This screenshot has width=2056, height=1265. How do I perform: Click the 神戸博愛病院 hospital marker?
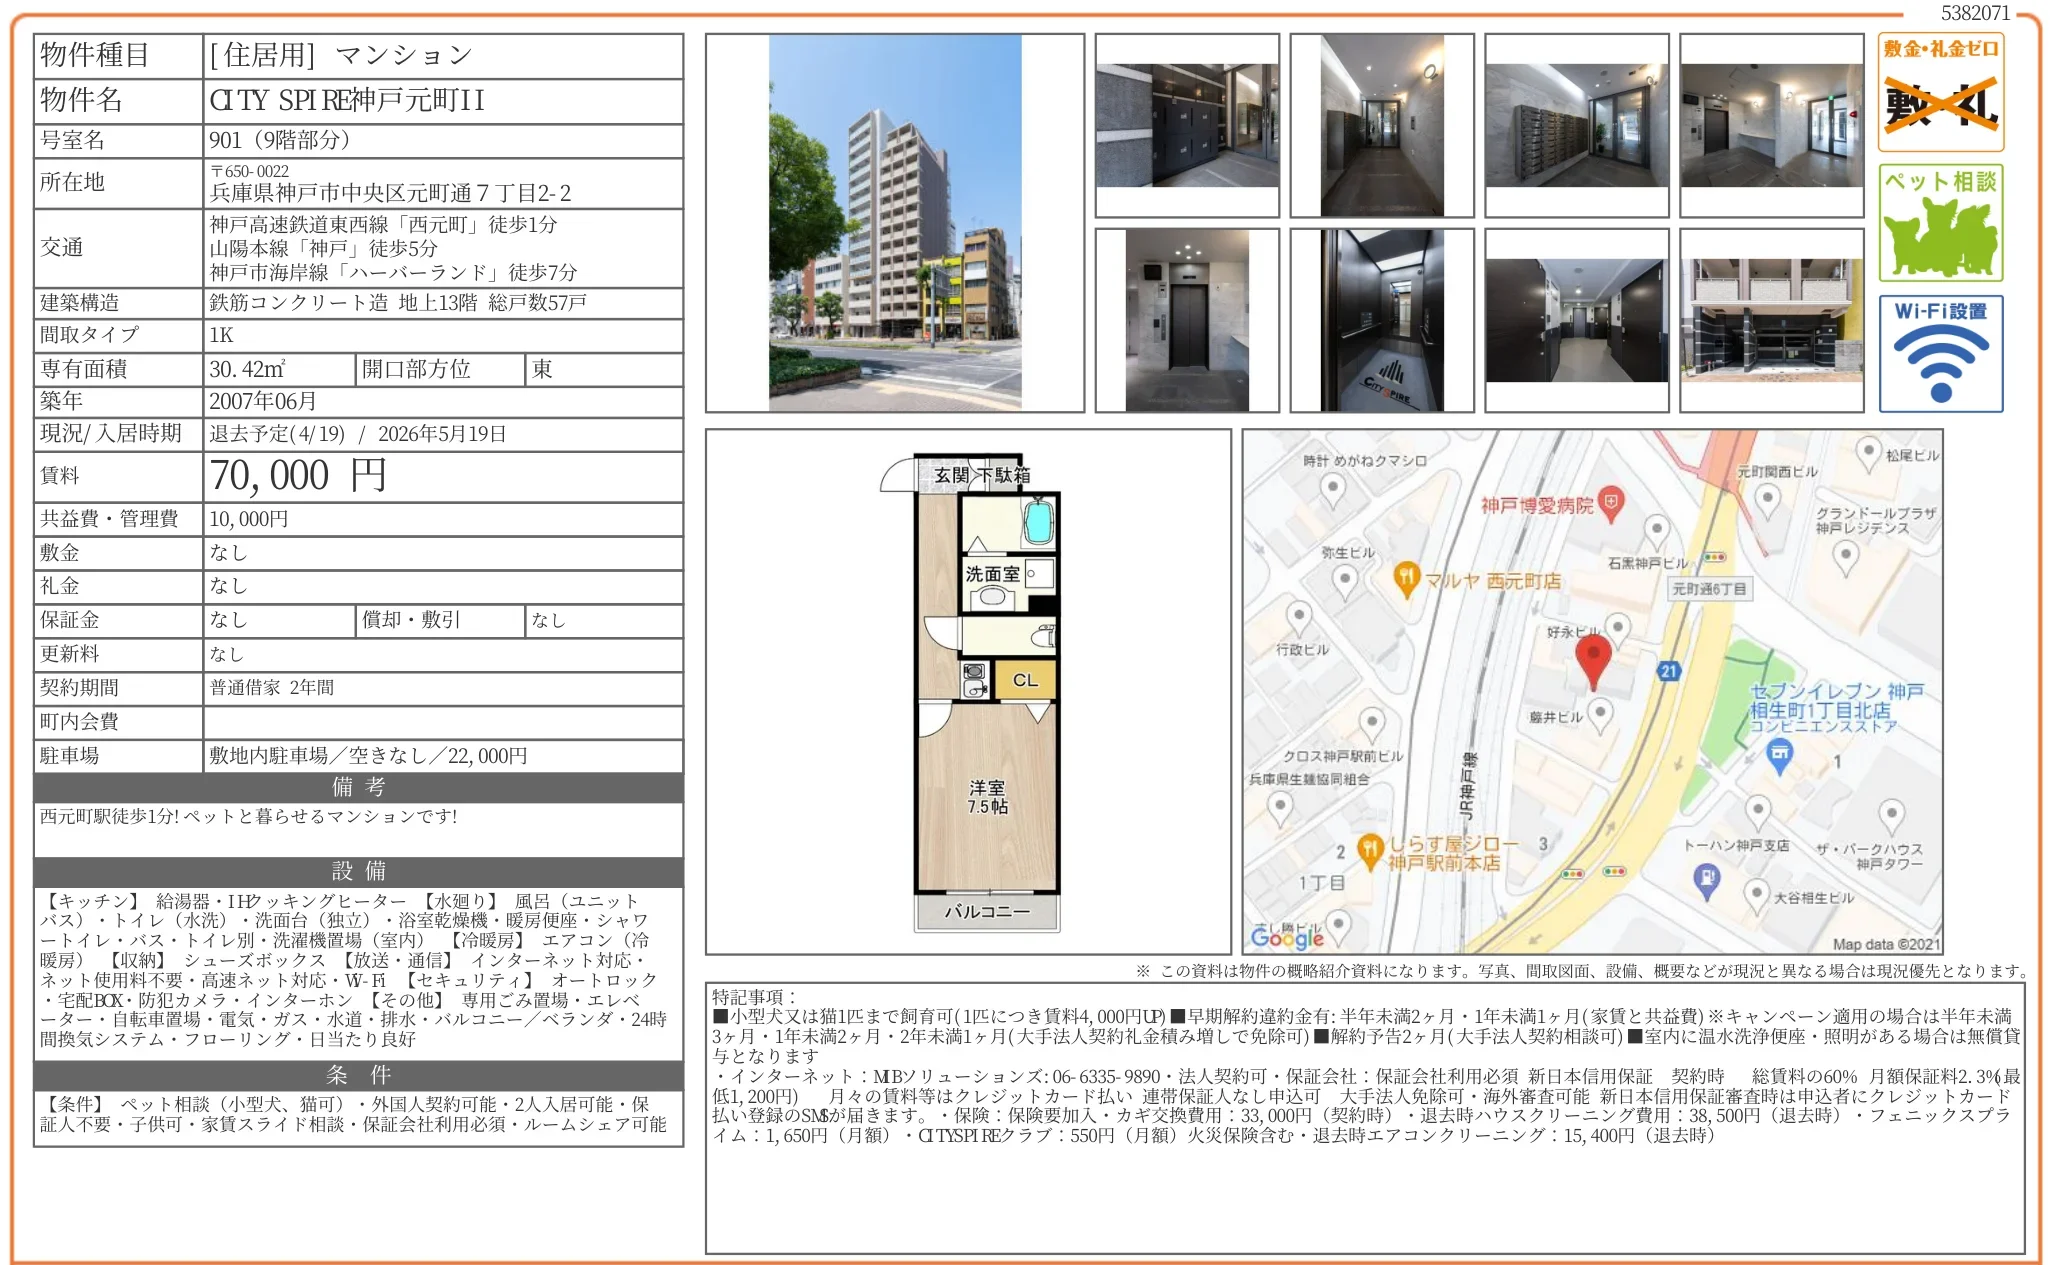click(1610, 503)
